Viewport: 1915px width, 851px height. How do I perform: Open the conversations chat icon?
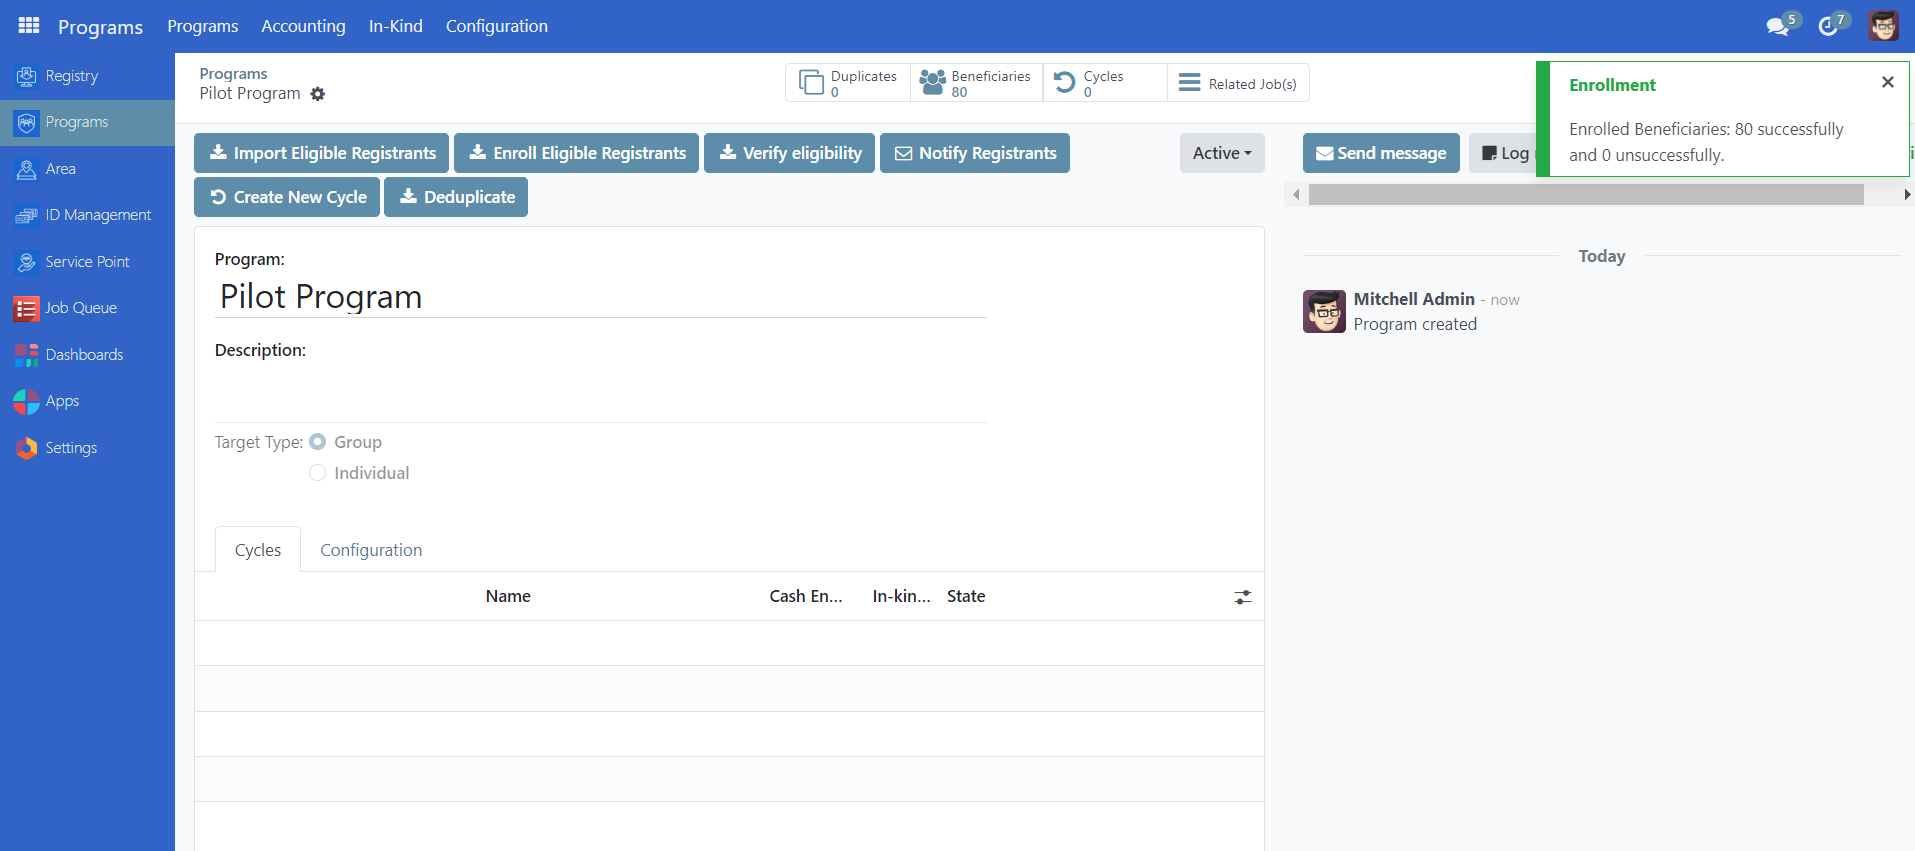click(1777, 27)
